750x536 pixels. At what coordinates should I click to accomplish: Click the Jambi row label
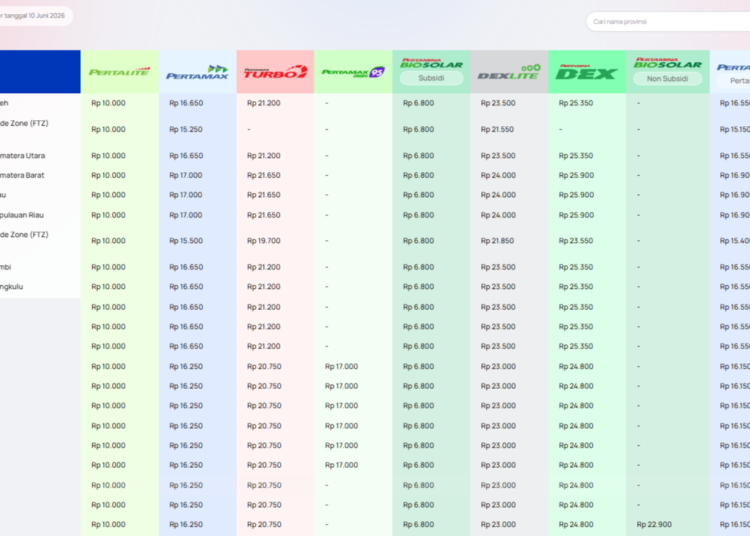pyautogui.click(x=5, y=267)
